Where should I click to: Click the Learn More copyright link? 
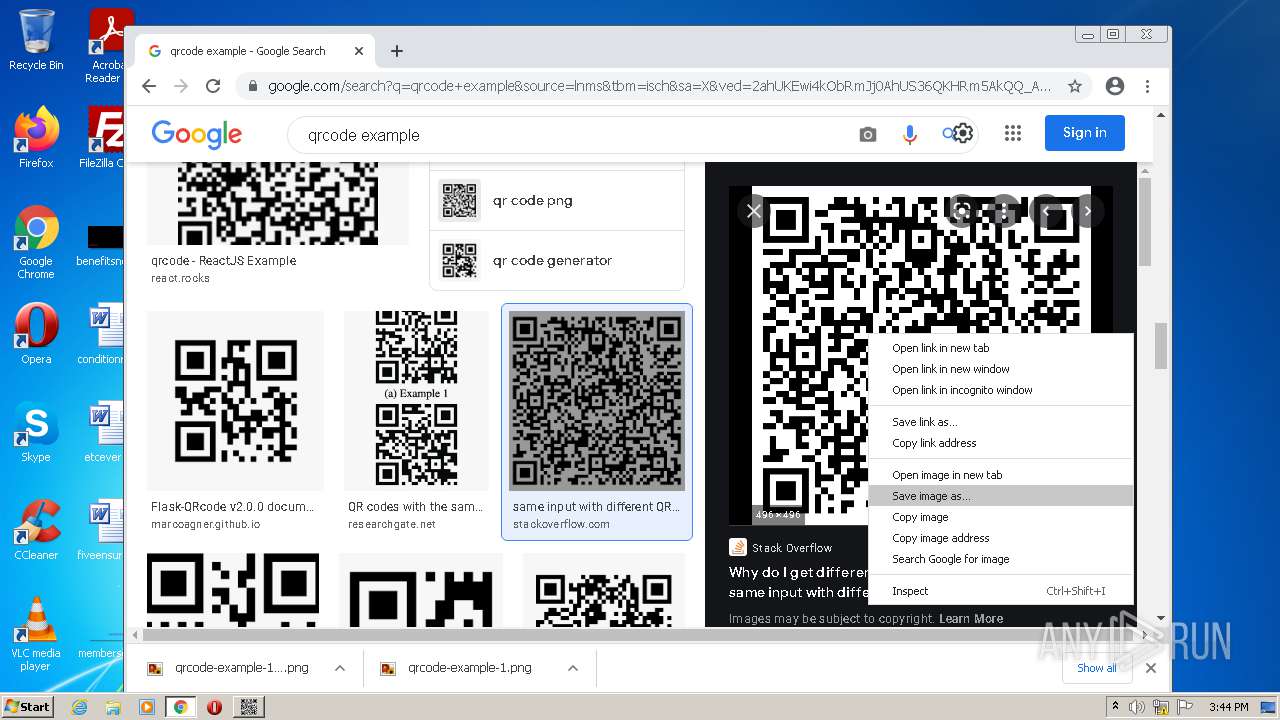coord(971,619)
